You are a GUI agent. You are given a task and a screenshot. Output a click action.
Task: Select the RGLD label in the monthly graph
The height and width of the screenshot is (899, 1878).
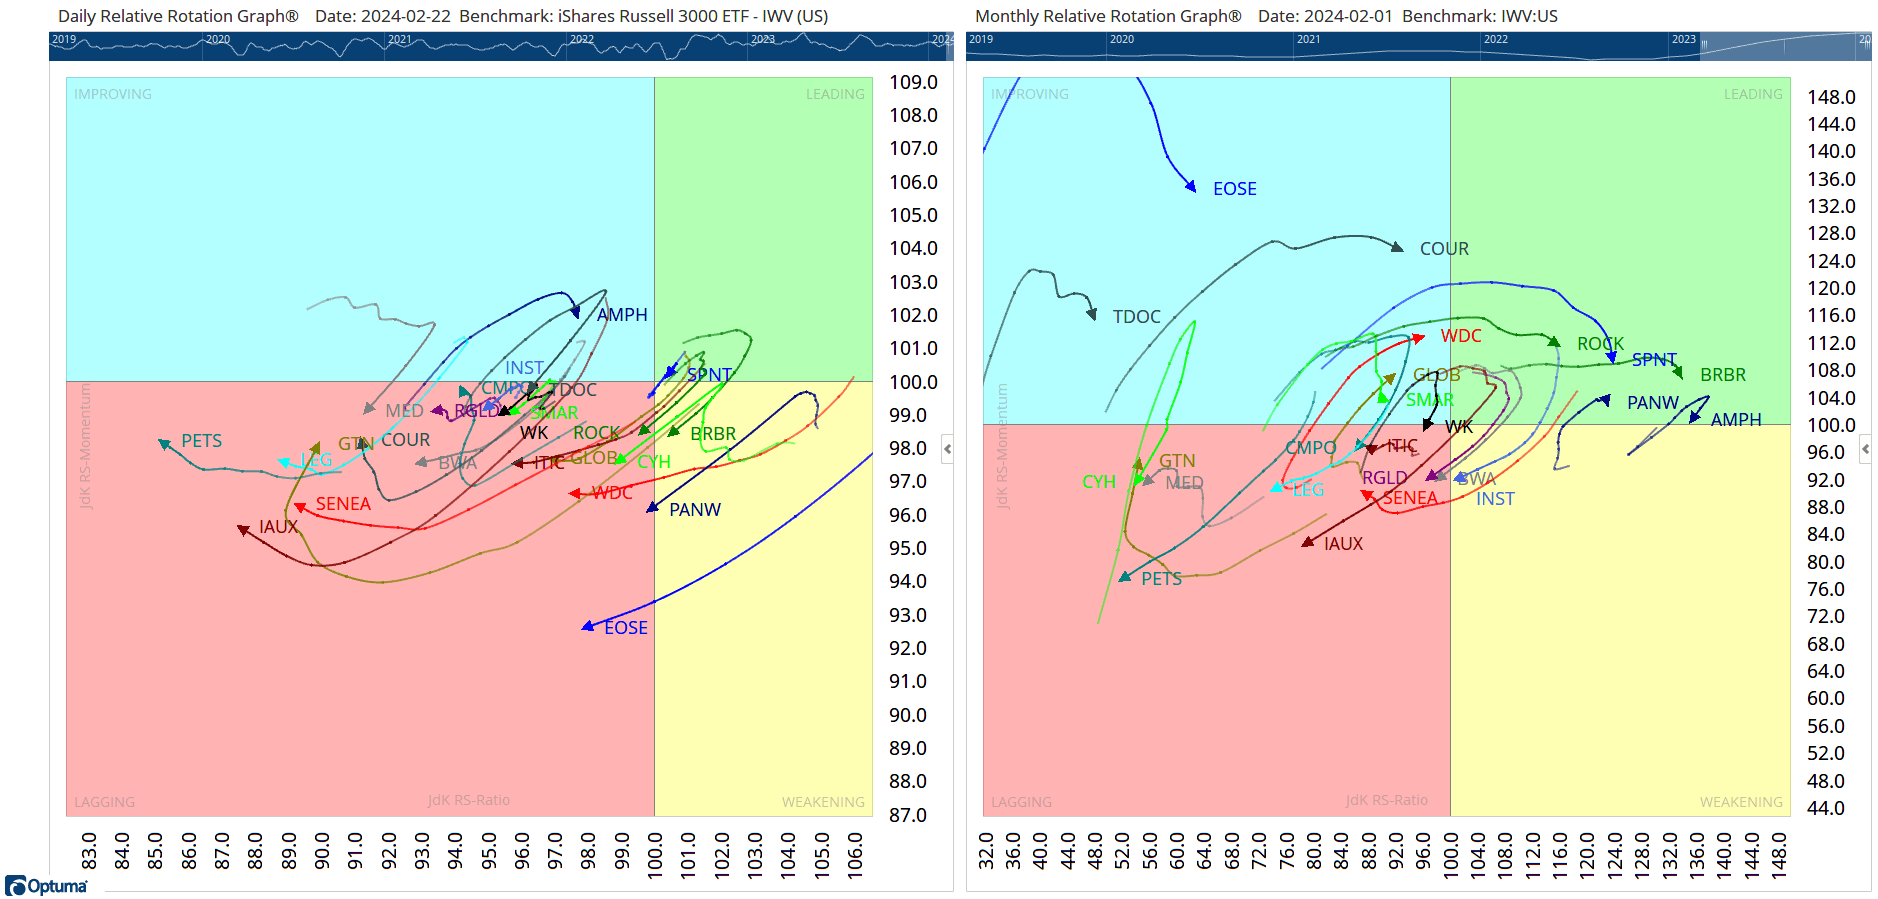tap(1385, 478)
